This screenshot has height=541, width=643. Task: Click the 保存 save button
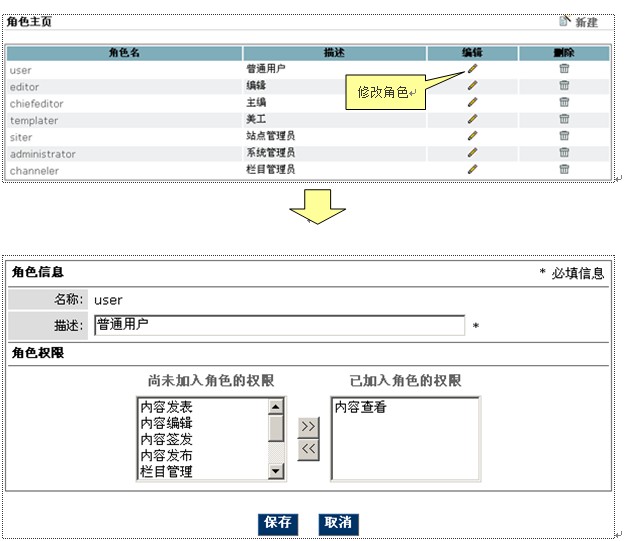click(278, 523)
